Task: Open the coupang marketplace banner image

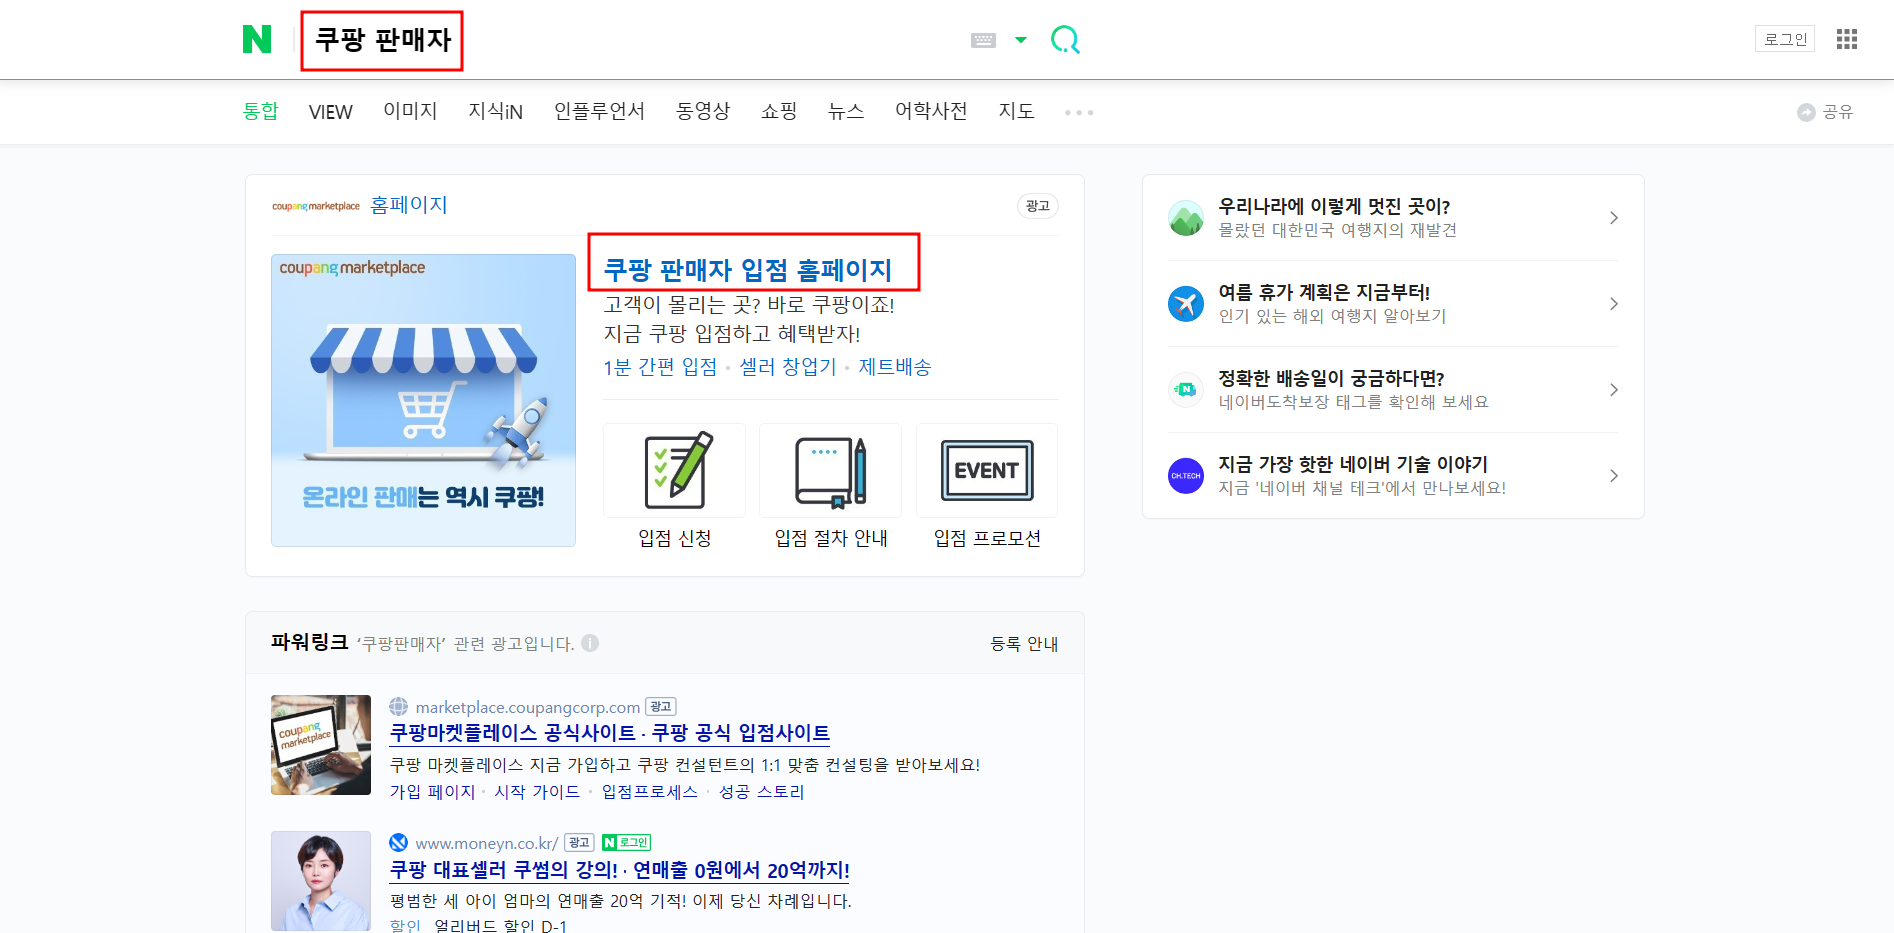Action: click(x=423, y=400)
